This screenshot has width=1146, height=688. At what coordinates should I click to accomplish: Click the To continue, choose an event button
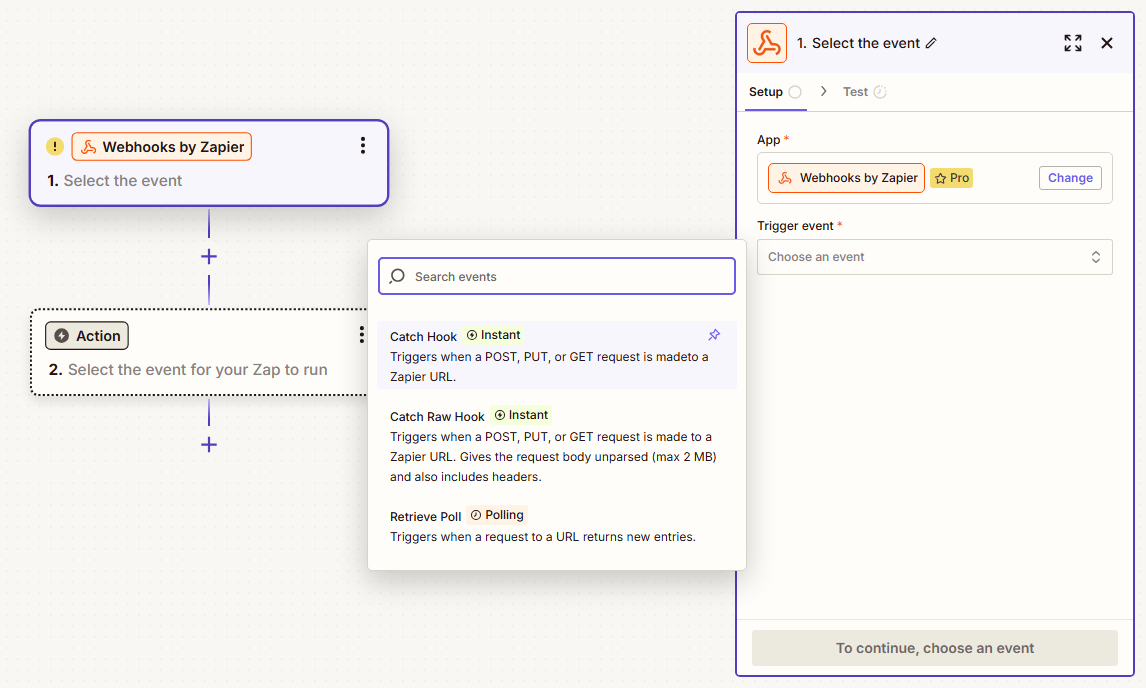tap(934, 648)
